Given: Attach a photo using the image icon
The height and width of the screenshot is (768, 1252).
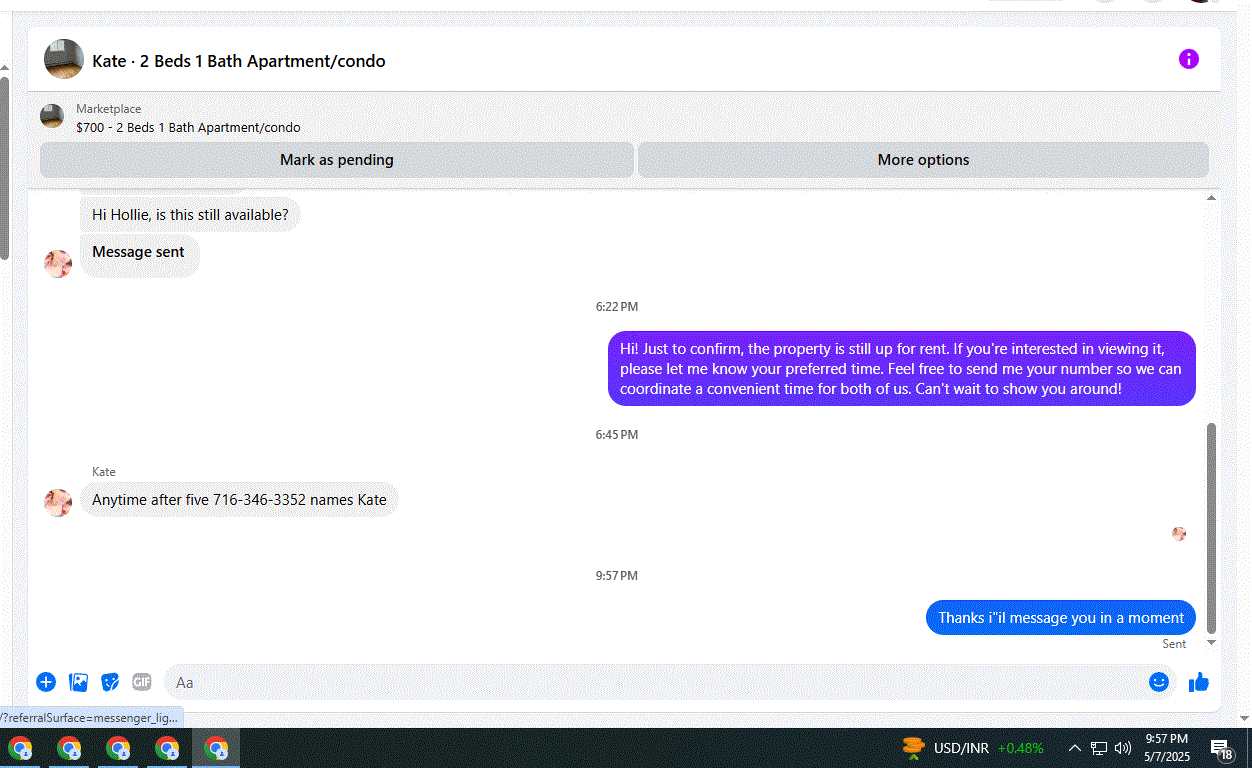Looking at the screenshot, I should pos(78,682).
